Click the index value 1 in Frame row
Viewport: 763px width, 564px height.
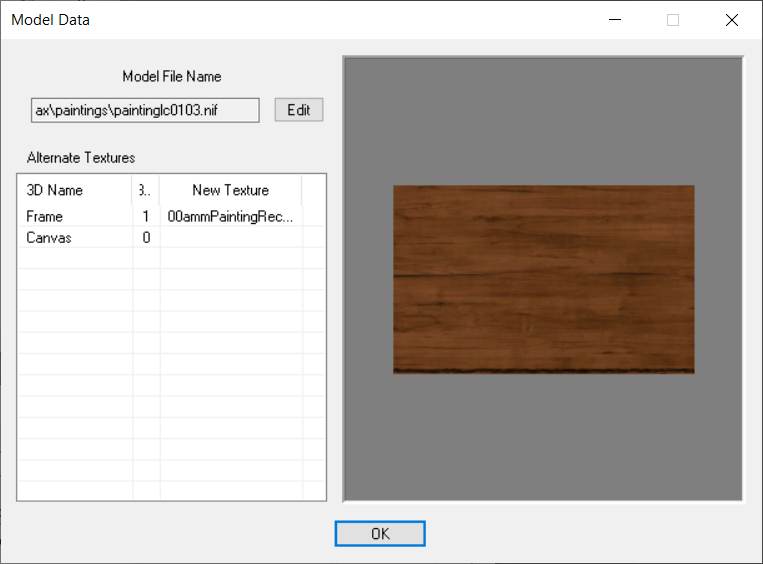coord(145,217)
